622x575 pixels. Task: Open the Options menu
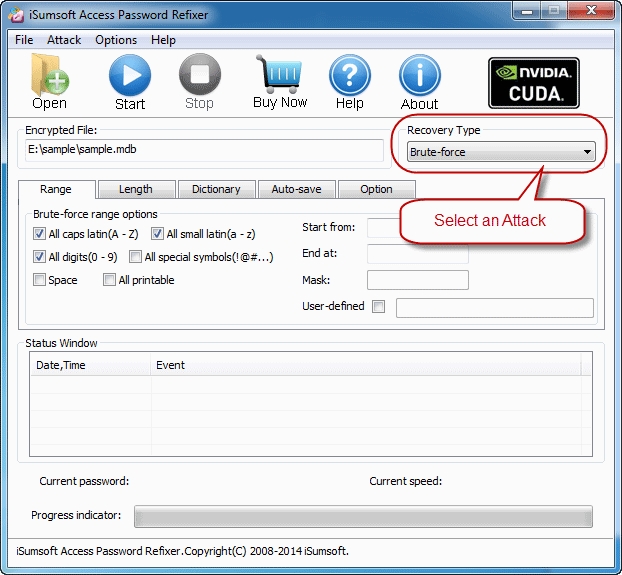(116, 40)
